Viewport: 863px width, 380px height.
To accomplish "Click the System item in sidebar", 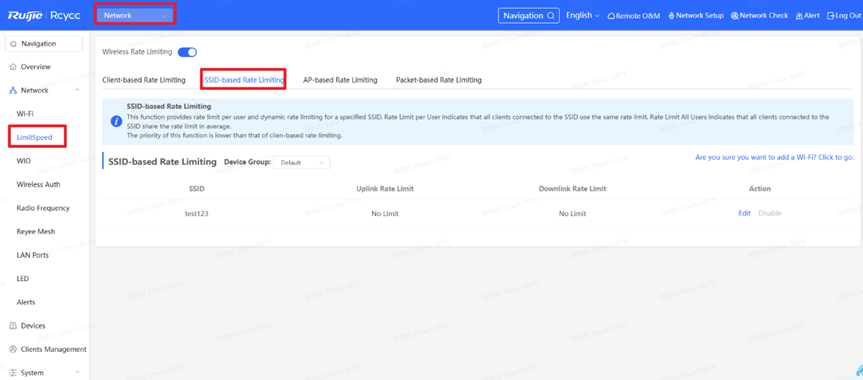I will tap(32, 373).
